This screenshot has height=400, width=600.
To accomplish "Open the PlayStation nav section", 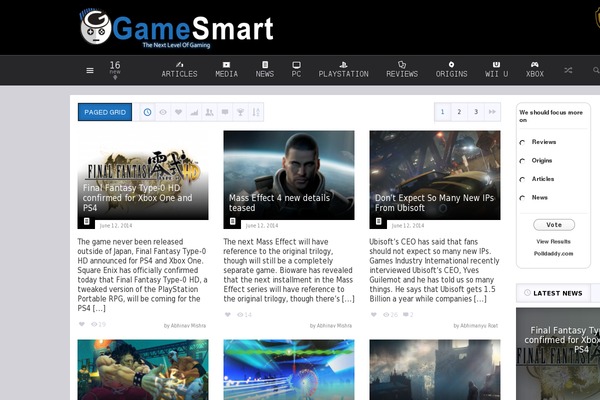I will tap(343, 70).
